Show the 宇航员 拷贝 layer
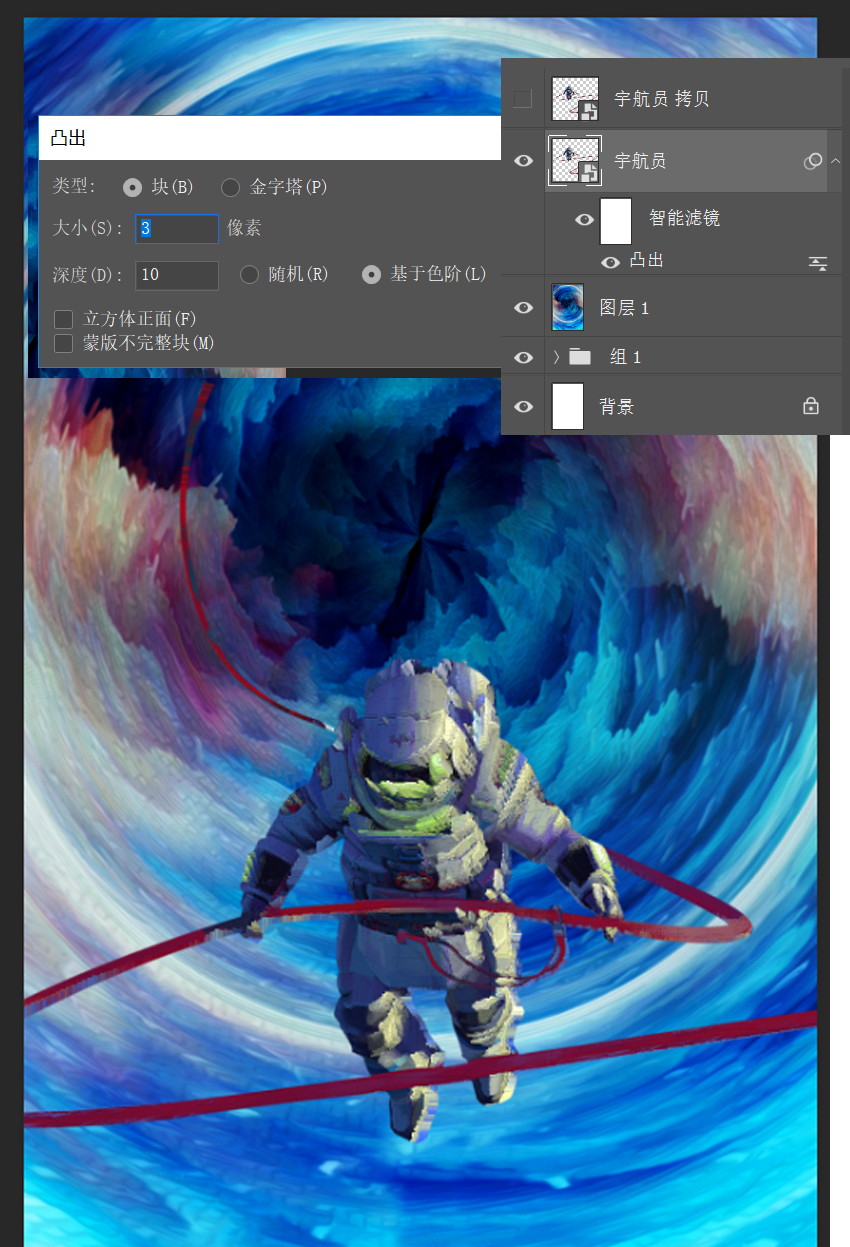 tap(522, 98)
